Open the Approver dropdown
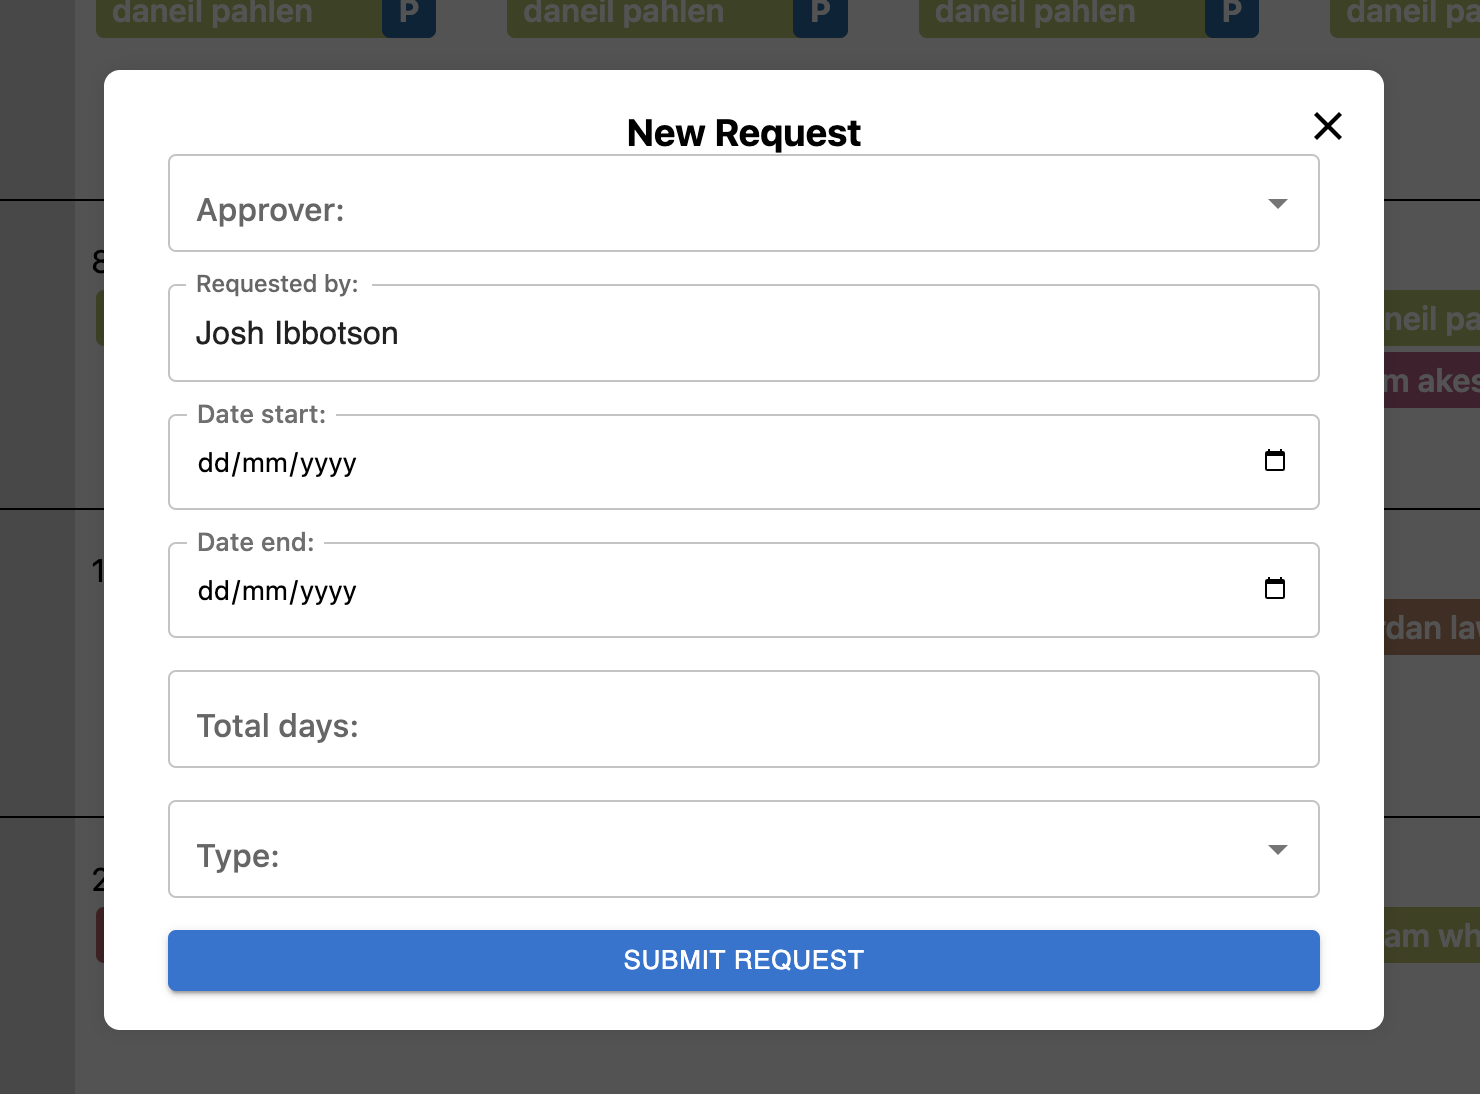The width and height of the screenshot is (1480, 1094). [743, 204]
